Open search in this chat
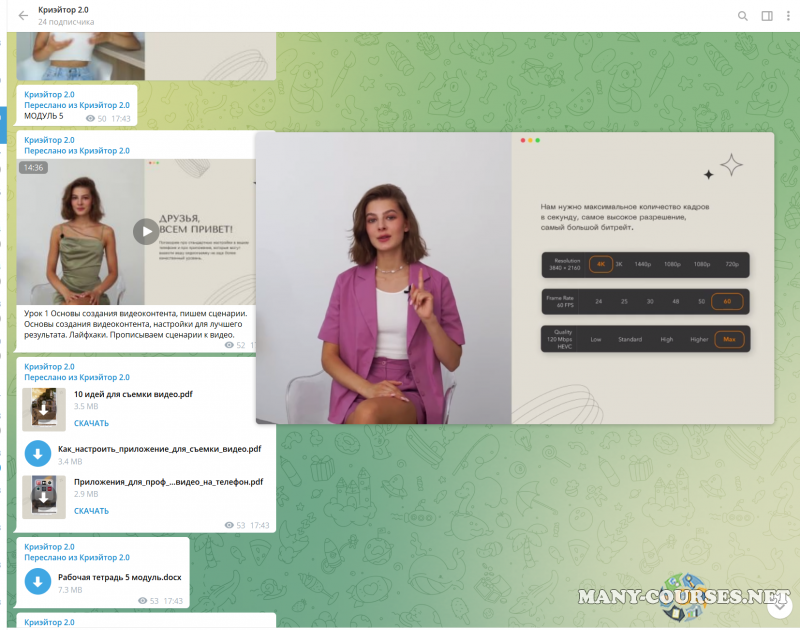 click(x=742, y=16)
